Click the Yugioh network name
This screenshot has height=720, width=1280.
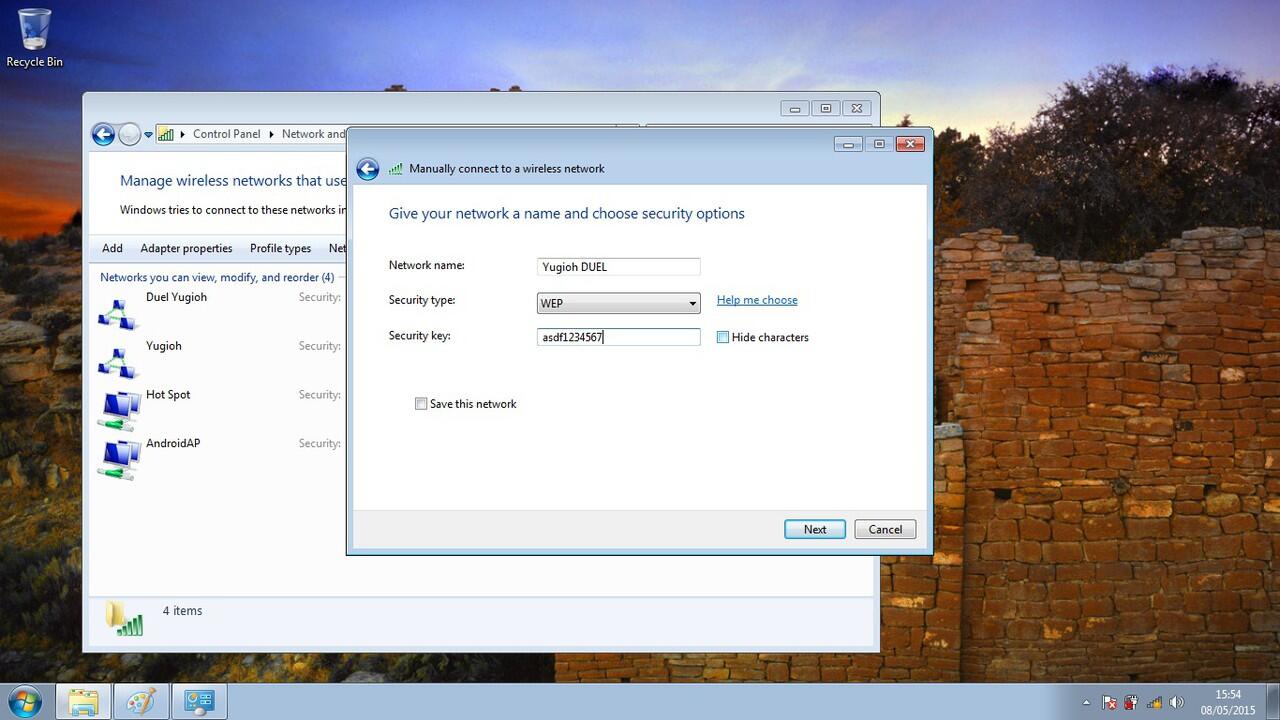coord(164,346)
